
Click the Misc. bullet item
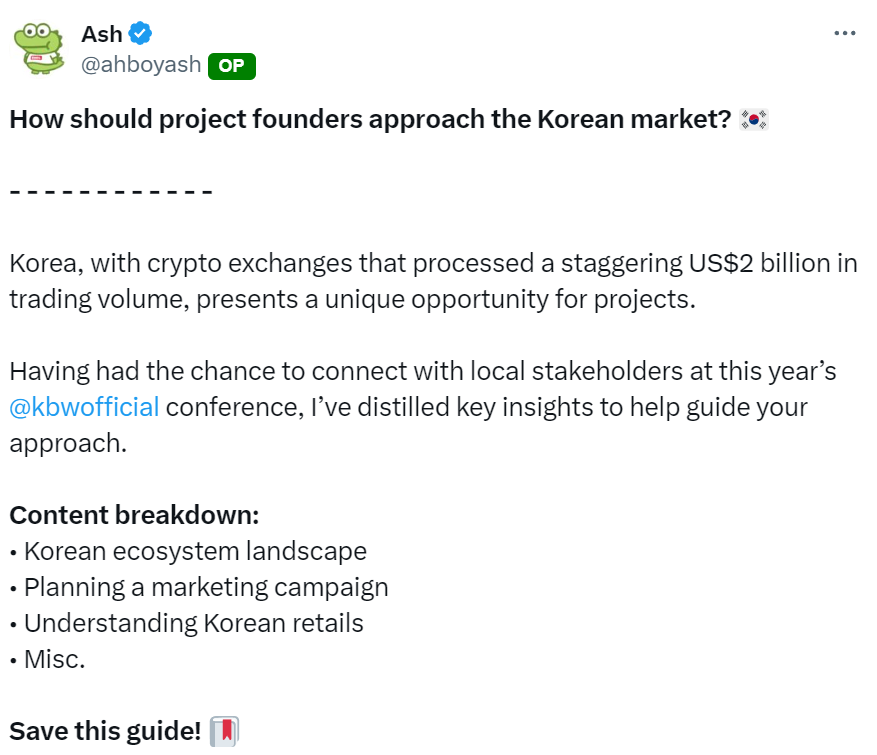coord(54,659)
